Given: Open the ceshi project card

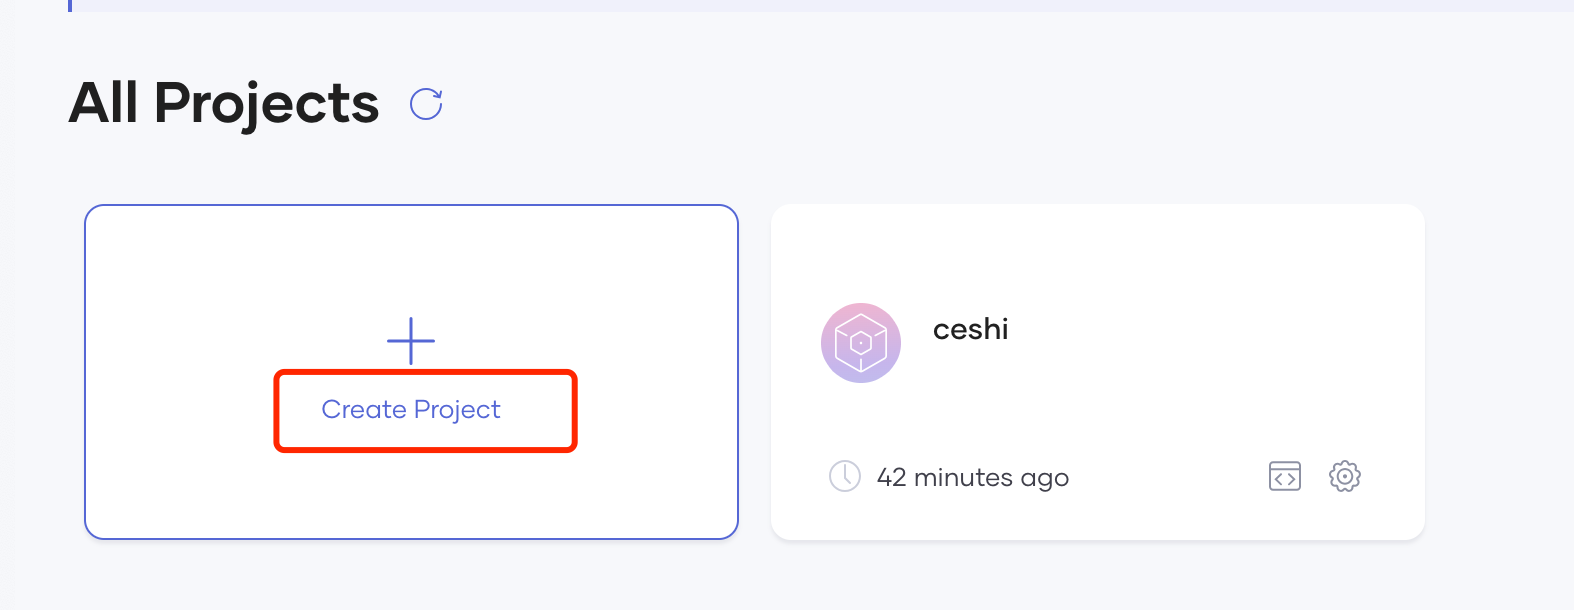Looking at the screenshot, I should click(1098, 372).
